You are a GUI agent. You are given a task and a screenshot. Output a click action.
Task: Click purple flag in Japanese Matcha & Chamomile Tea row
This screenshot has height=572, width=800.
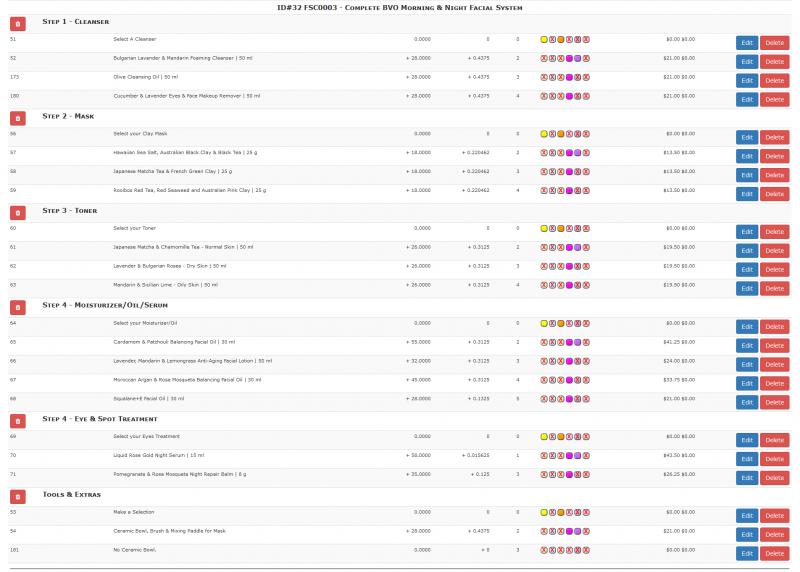pos(578,247)
